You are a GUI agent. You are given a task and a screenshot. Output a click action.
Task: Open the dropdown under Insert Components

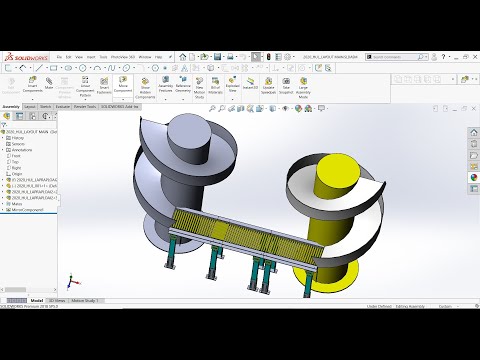(x=32, y=99)
